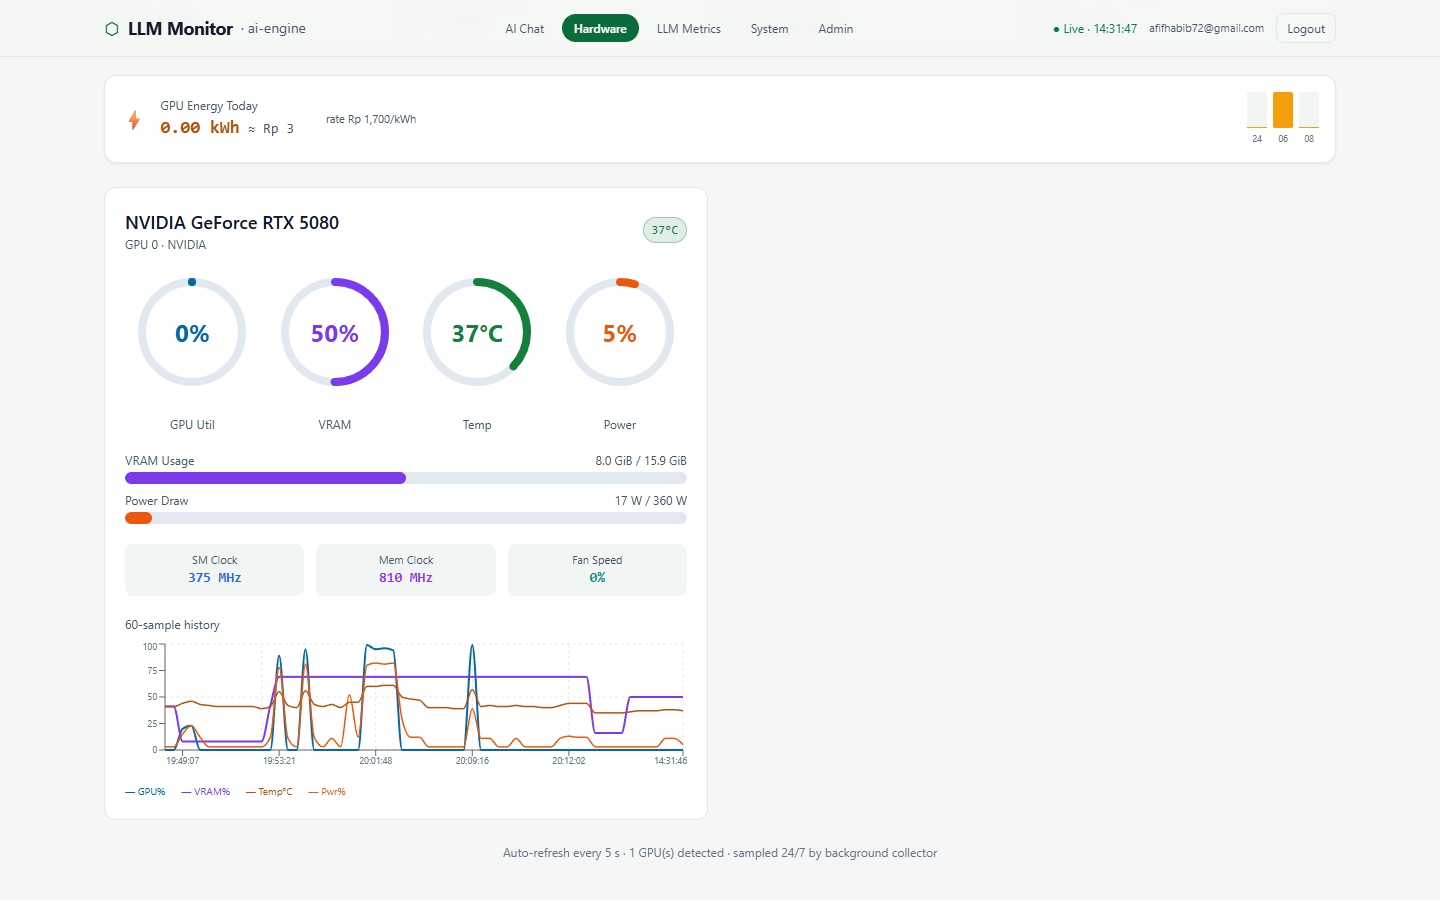Open the AI Chat tab
The image size is (1440, 900).
[524, 29]
